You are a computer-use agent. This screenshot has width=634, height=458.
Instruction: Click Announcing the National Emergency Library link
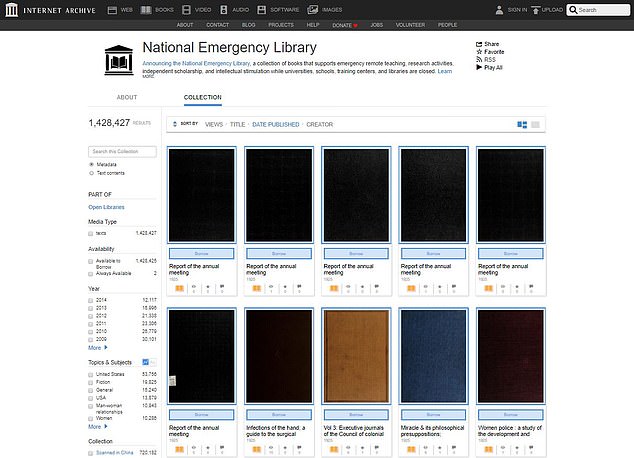click(x=197, y=63)
